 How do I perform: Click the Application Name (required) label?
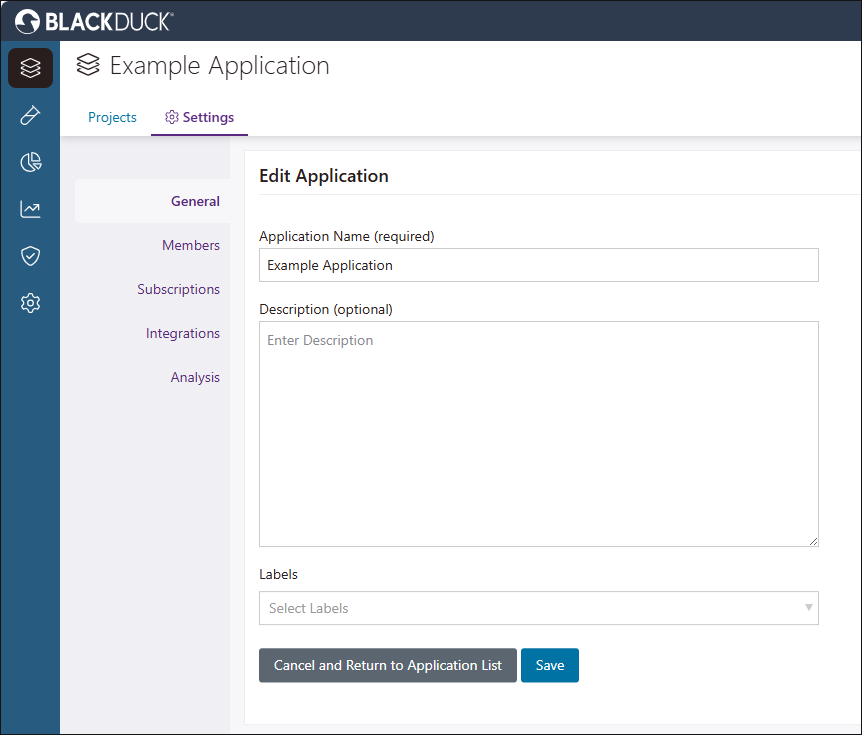coord(347,236)
